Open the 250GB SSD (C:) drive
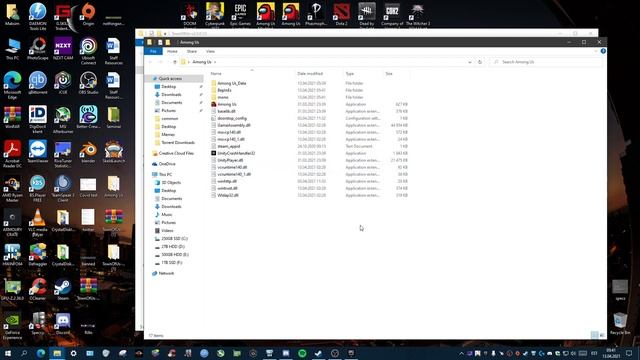 [x=174, y=238]
